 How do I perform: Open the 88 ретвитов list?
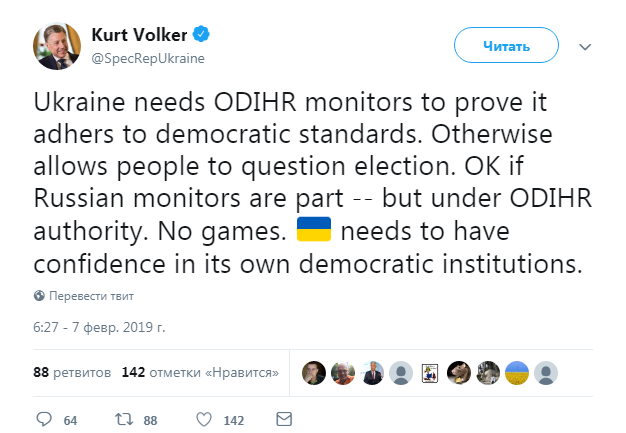(x=72, y=372)
